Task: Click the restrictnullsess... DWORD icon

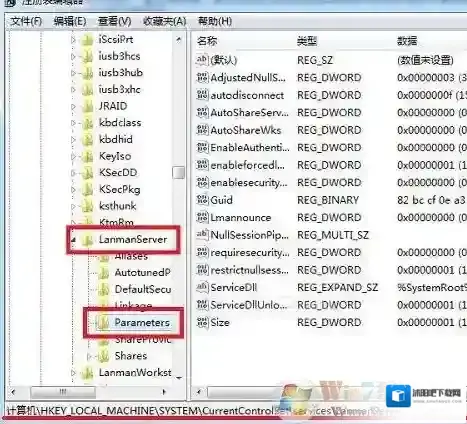Action: pos(202,270)
